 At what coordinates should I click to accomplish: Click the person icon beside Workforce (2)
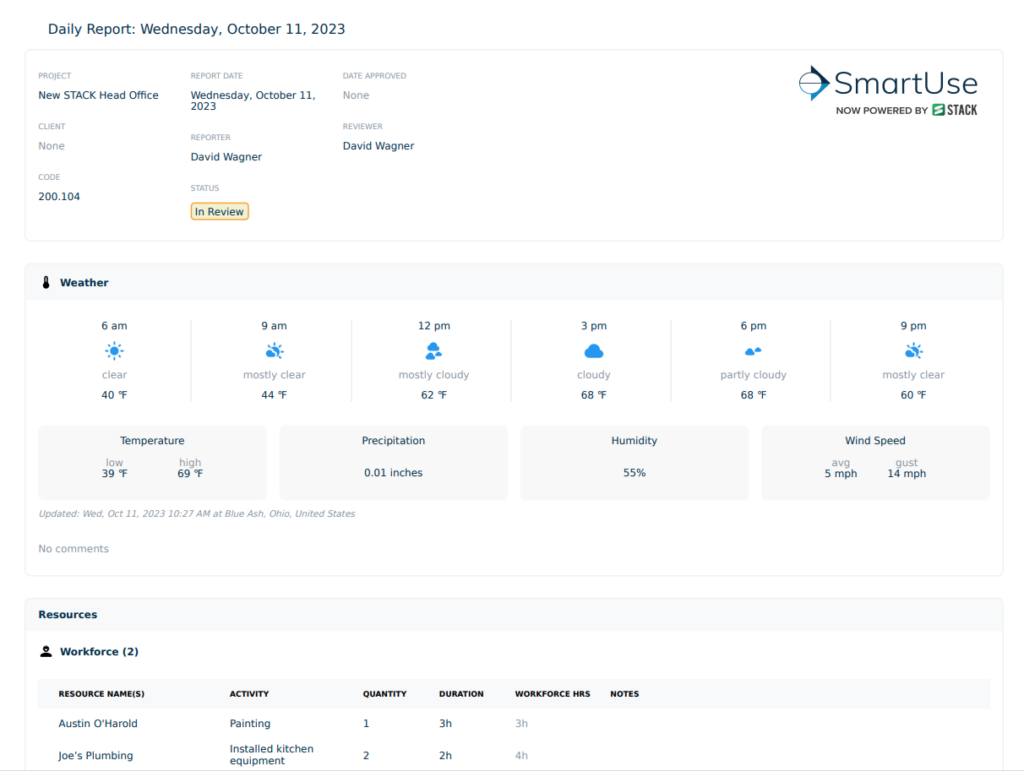(x=45, y=651)
